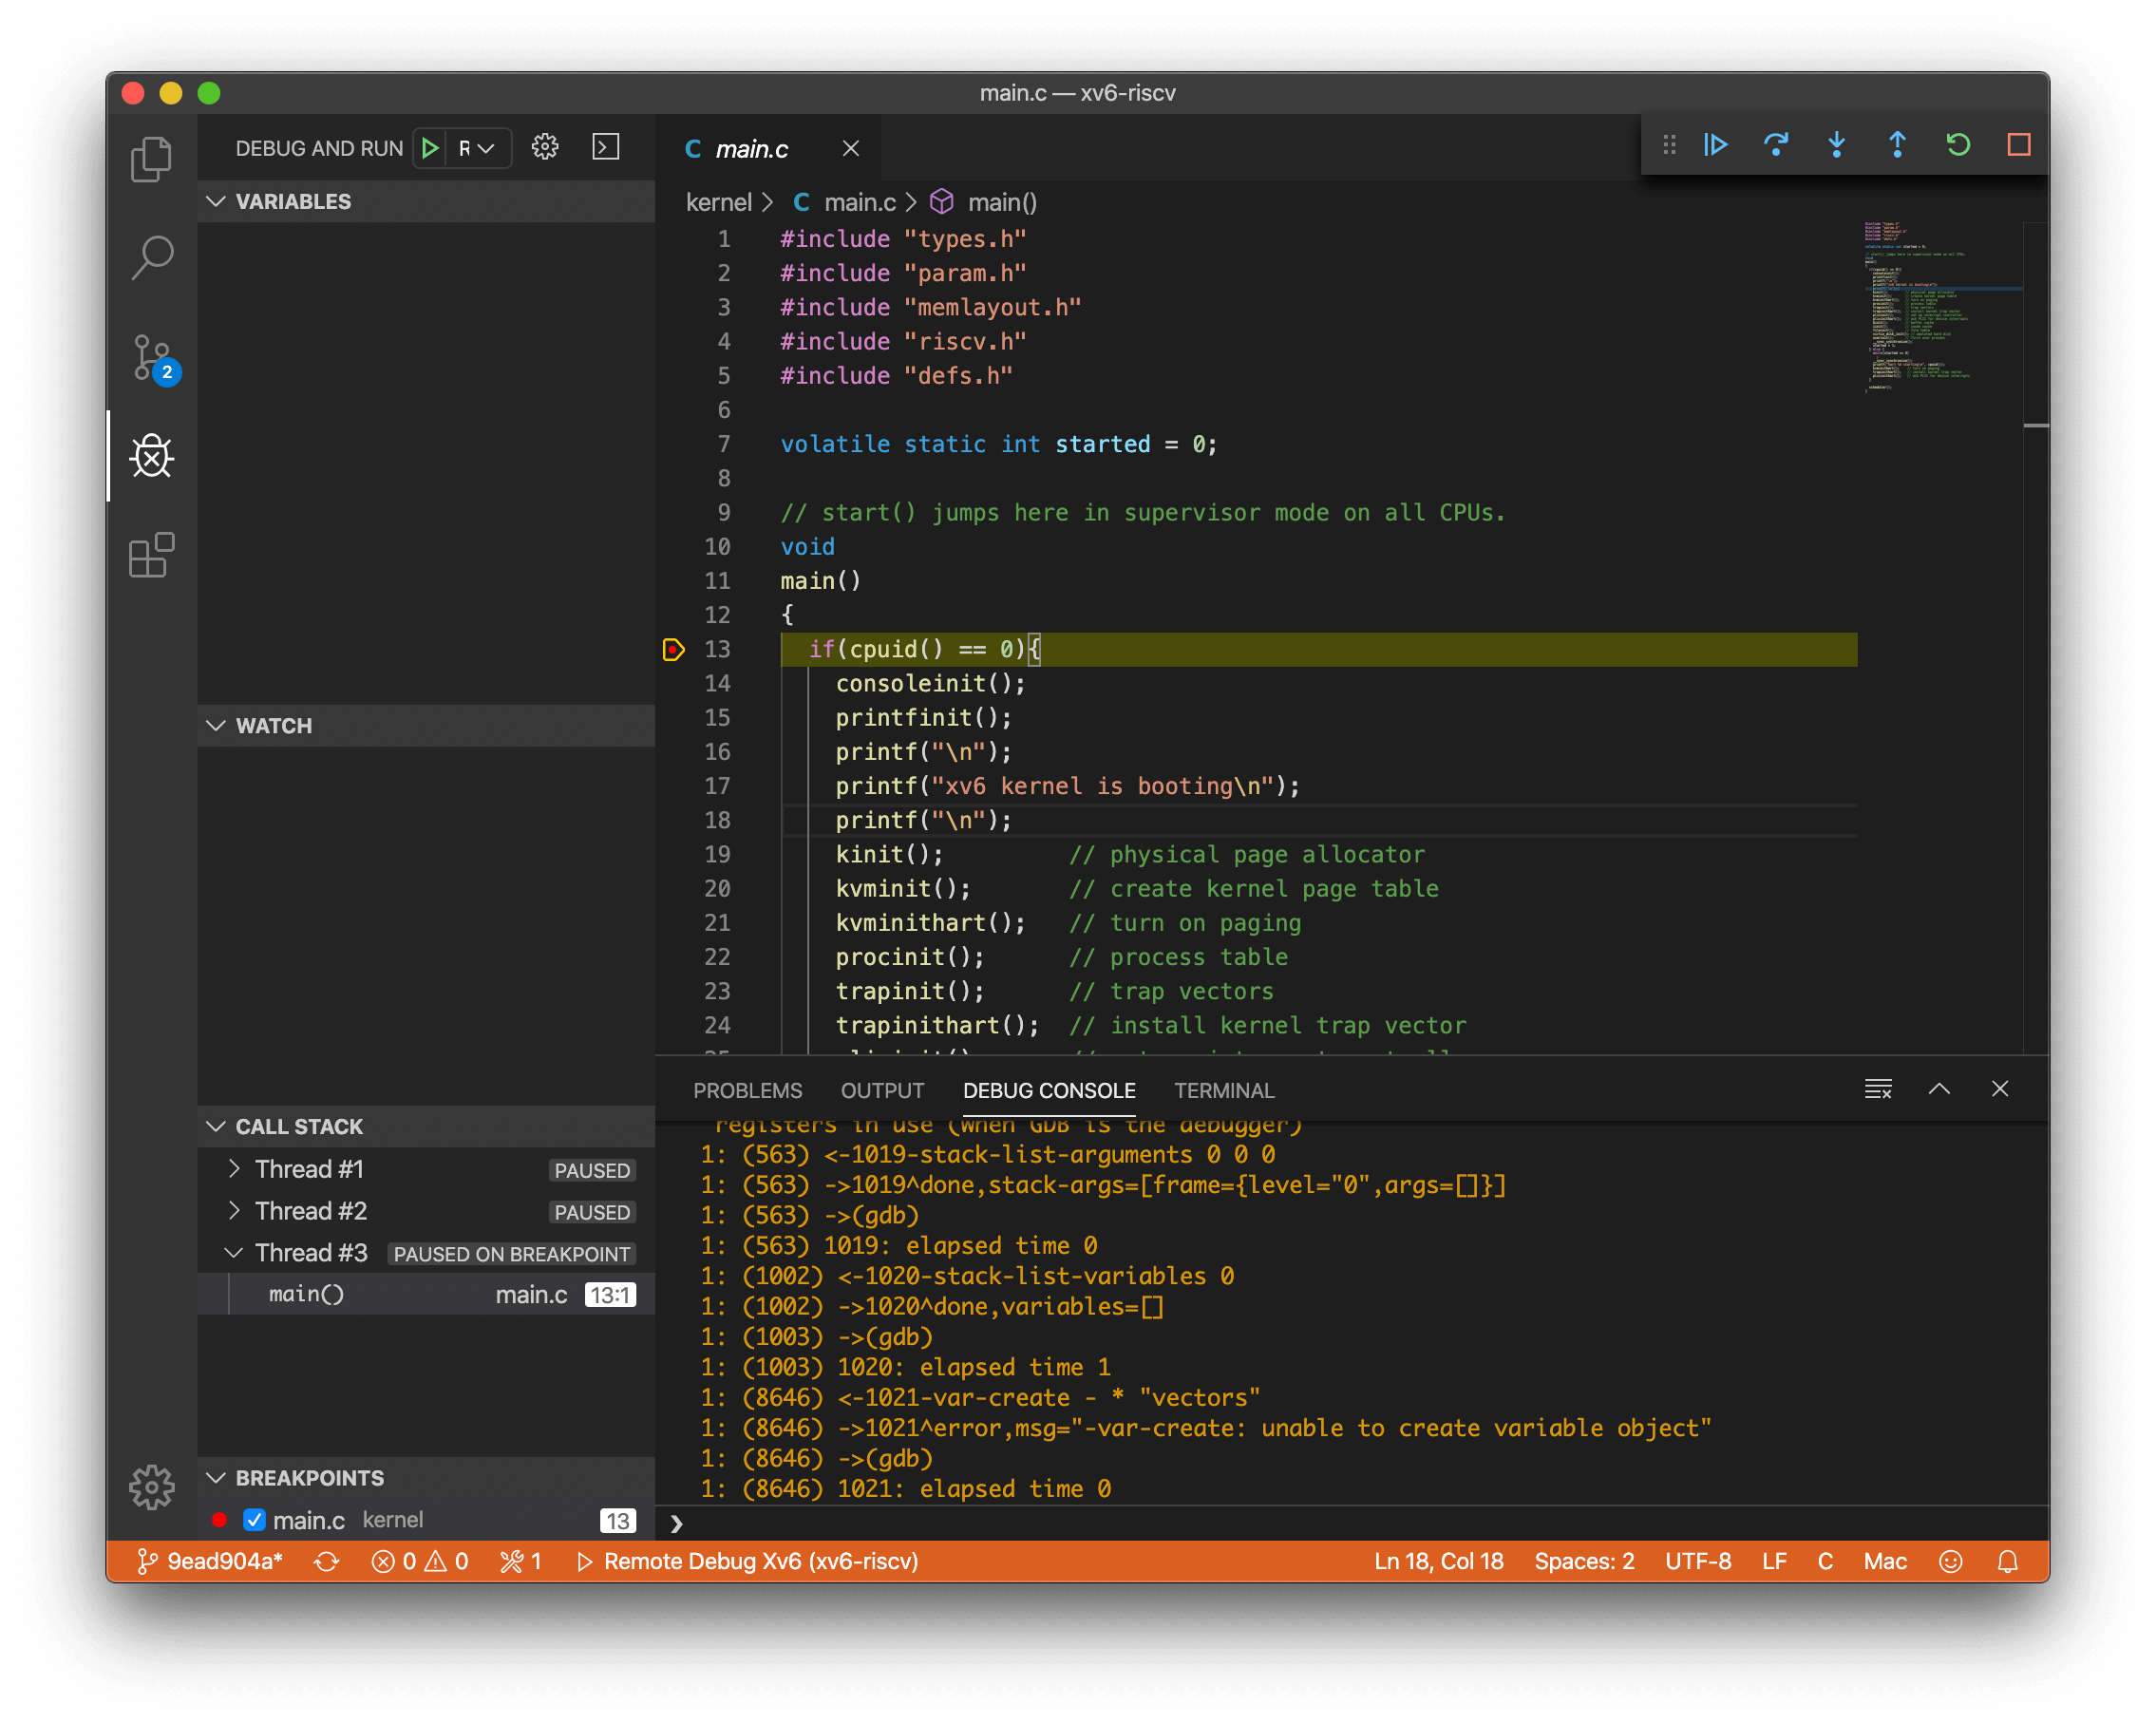Click the Step Out arrow icon

click(1897, 145)
